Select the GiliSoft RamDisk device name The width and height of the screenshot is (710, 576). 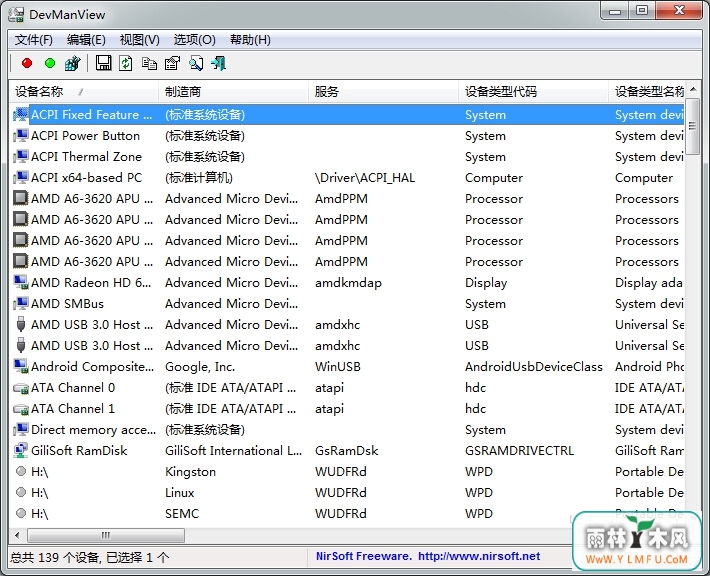pos(79,450)
